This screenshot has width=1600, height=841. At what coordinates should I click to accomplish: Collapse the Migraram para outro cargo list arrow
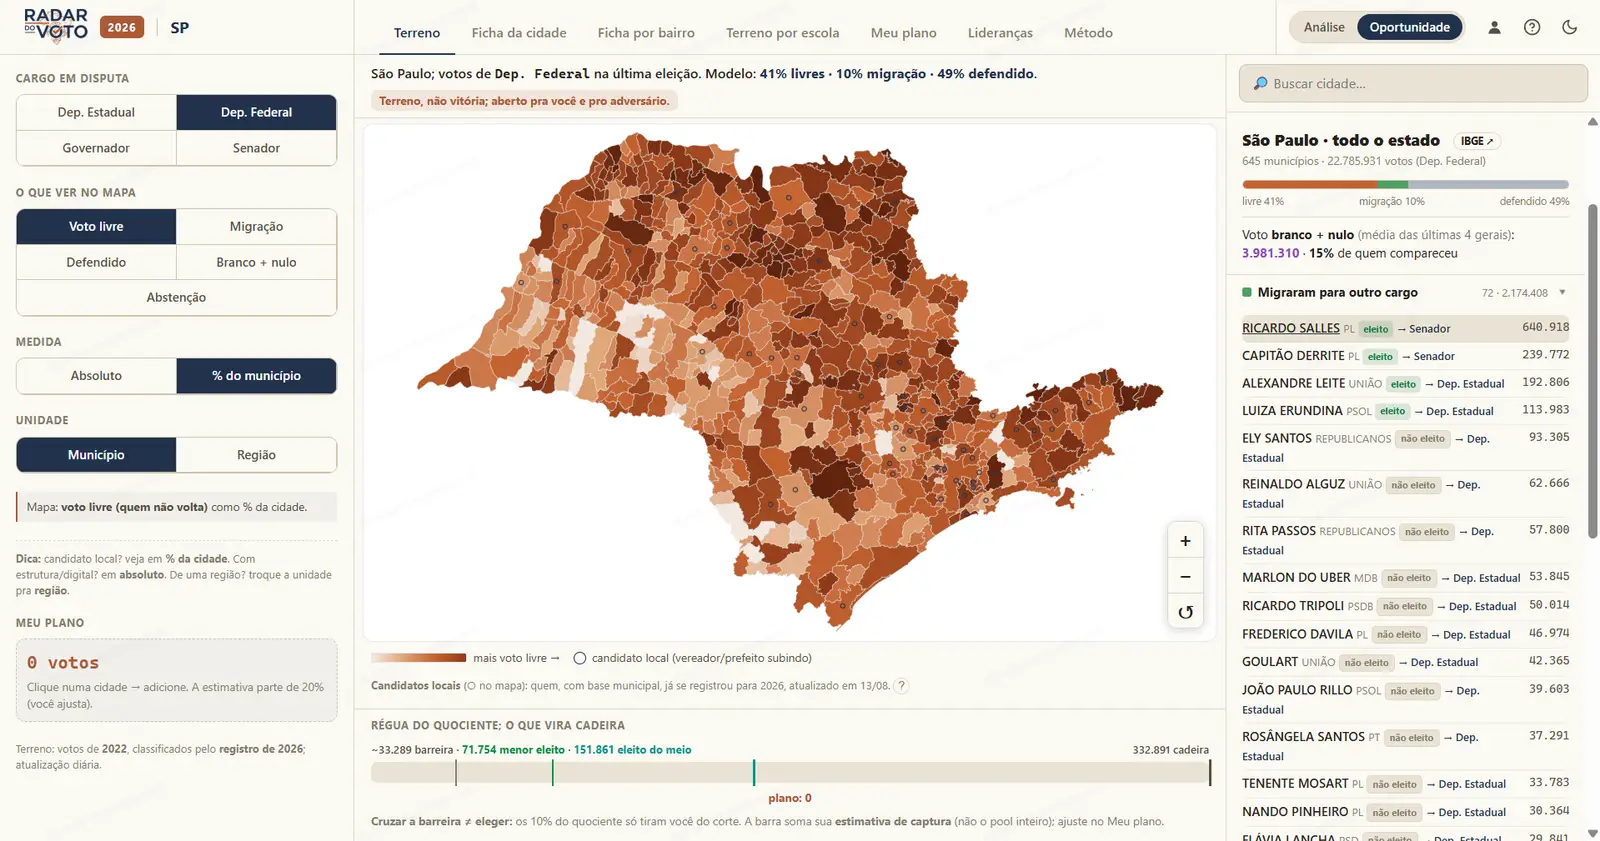[1562, 293]
